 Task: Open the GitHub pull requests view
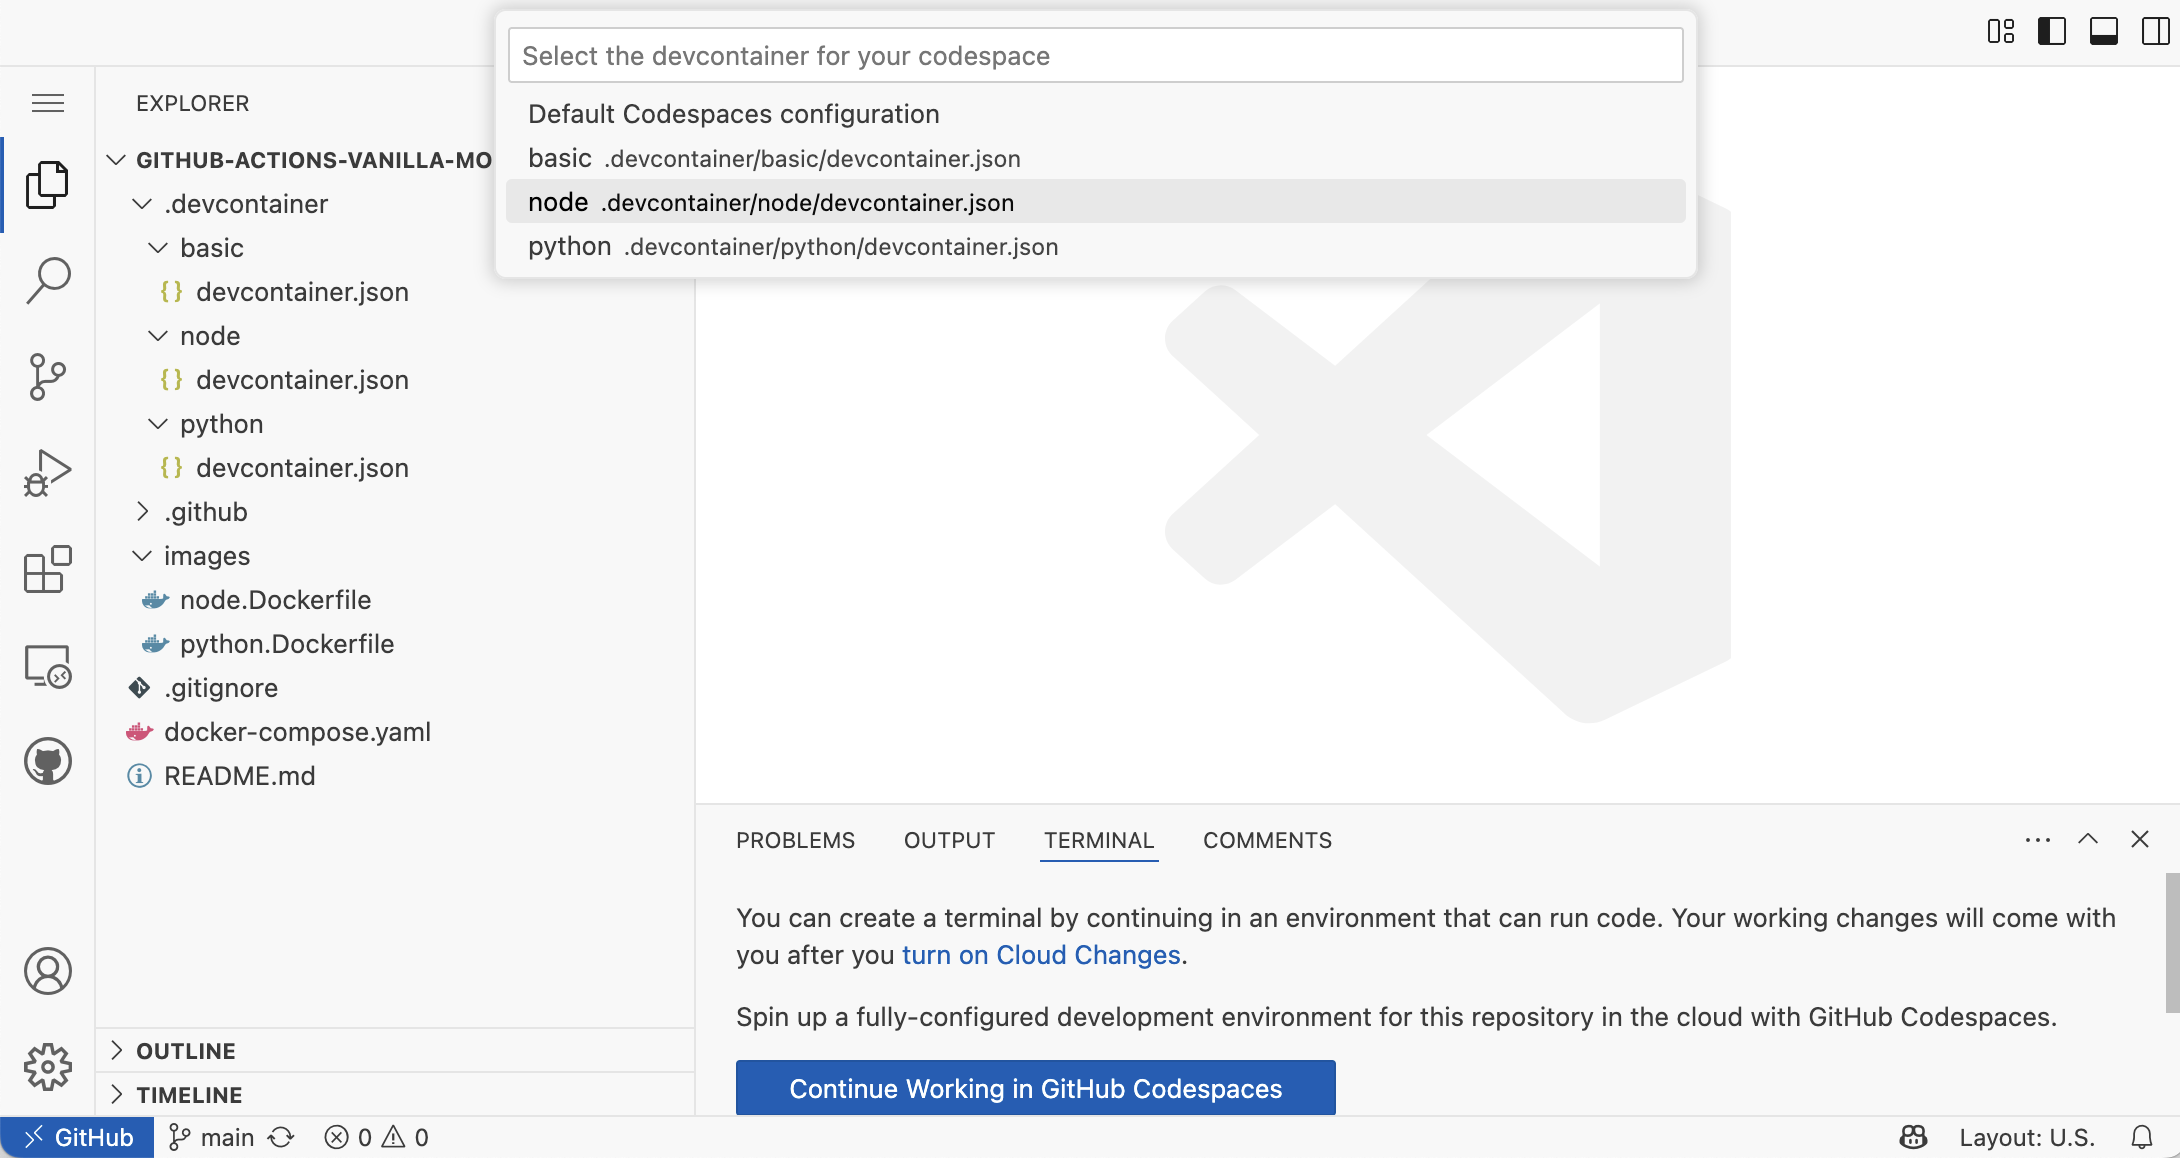click(47, 760)
